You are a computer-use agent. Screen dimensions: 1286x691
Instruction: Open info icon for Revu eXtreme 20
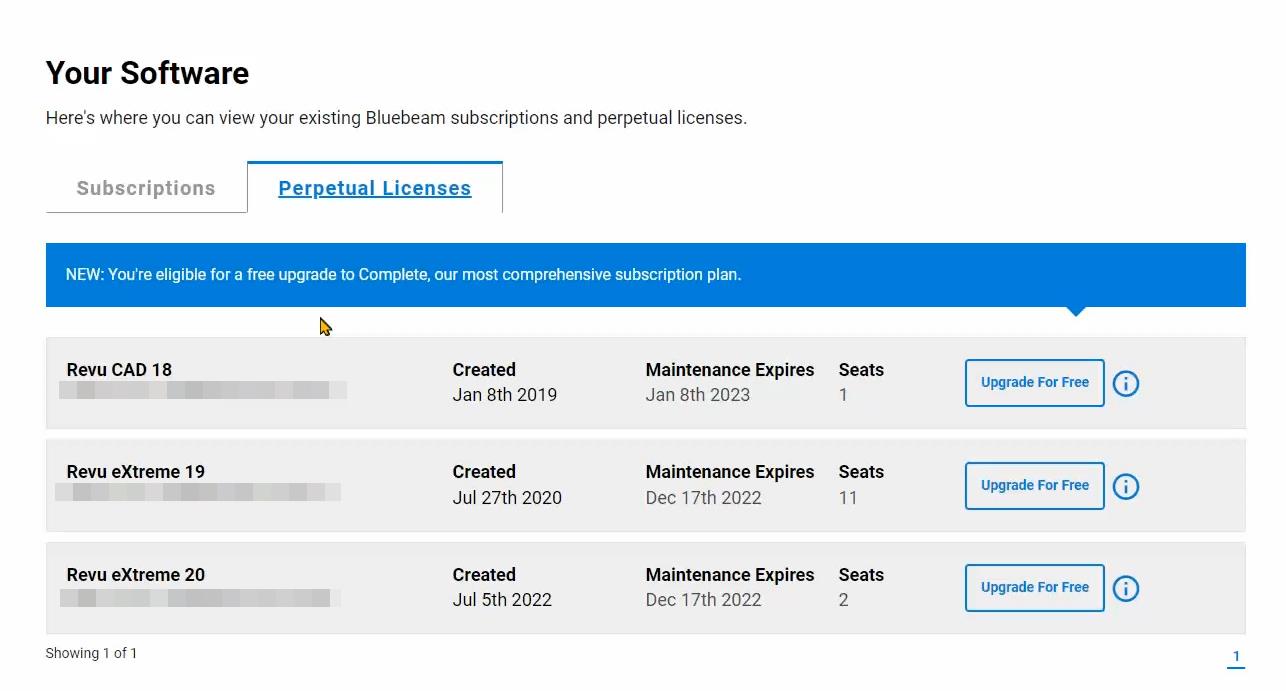(1126, 589)
